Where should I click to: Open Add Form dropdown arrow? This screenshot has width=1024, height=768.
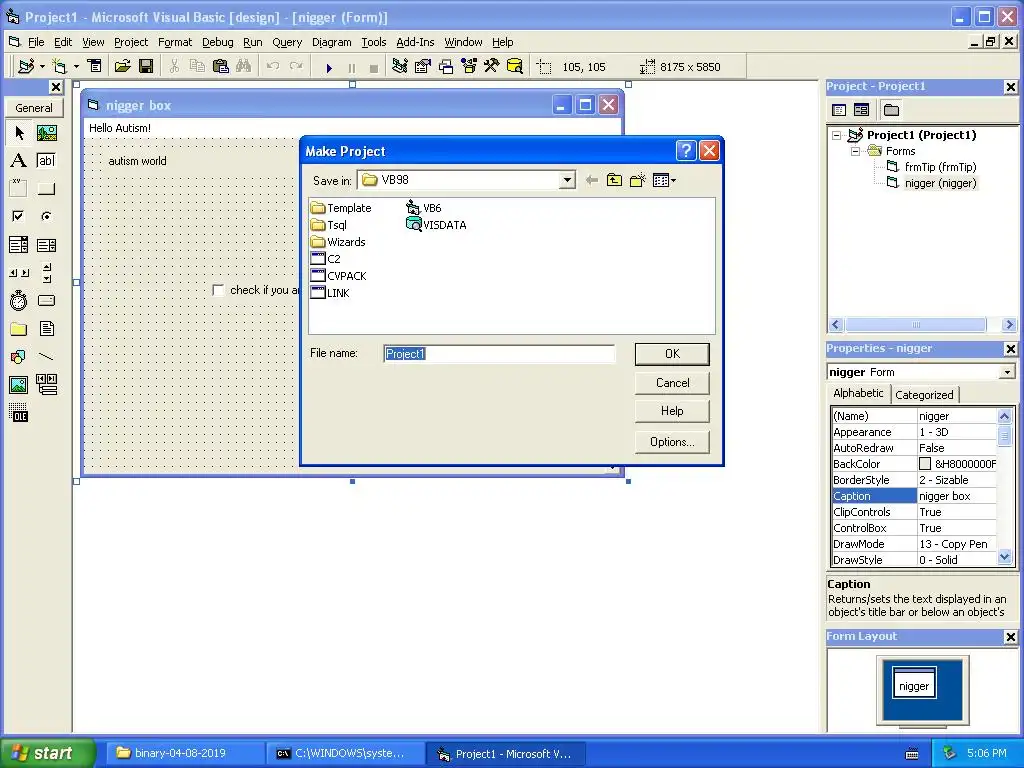pyautogui.click(x=76, y=67)
